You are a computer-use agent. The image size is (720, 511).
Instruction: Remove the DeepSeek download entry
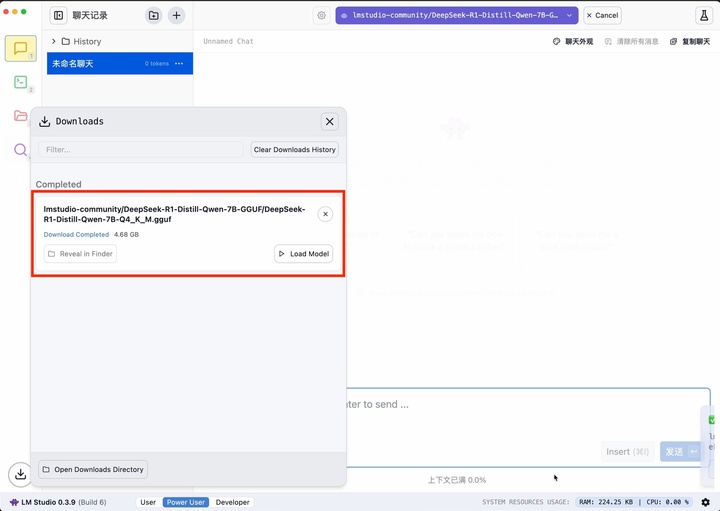pos(325,214)
